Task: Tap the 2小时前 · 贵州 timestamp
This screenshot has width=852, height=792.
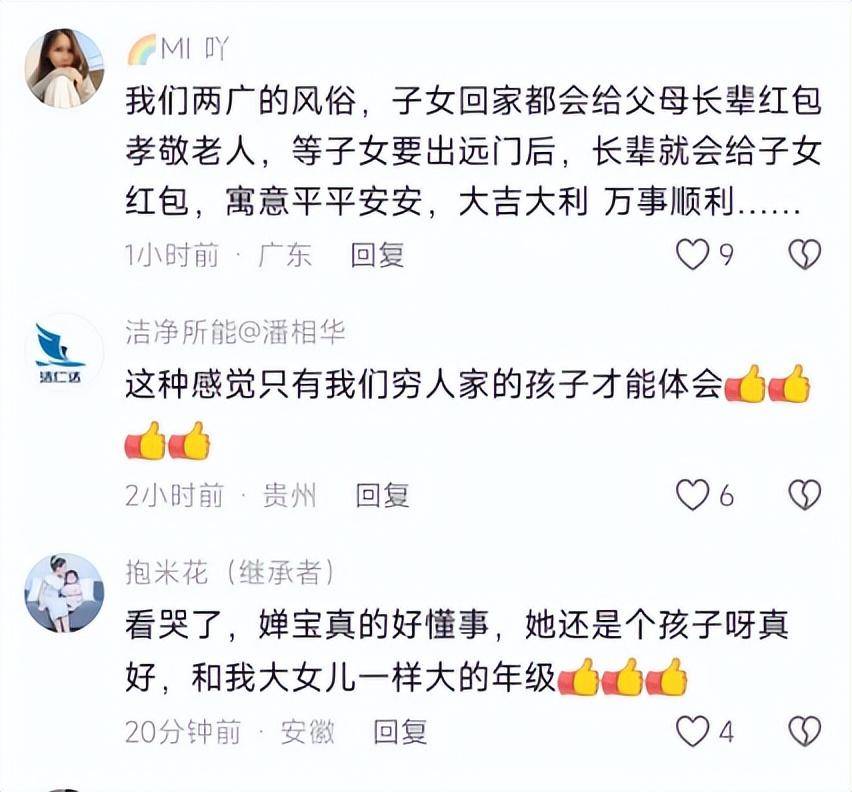Action: (x=221, y=495)
